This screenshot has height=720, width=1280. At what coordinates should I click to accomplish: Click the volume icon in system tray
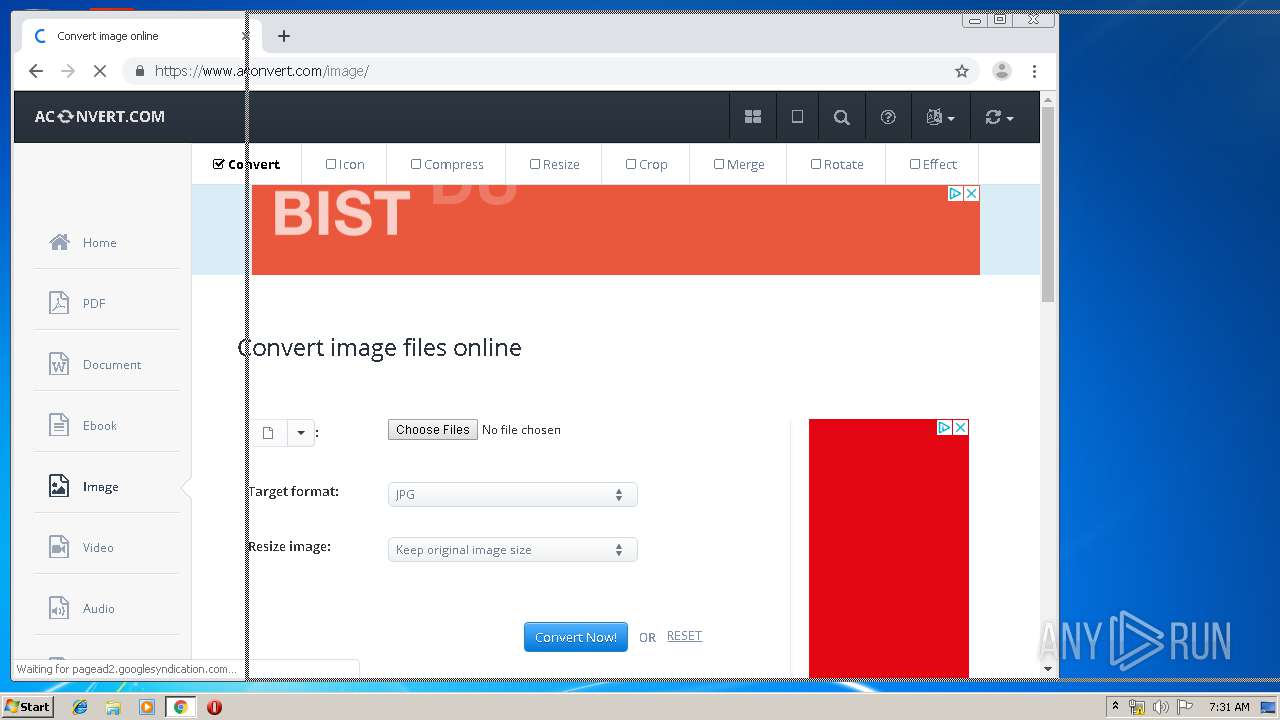pyautogui.click(x=1160, y=707)
